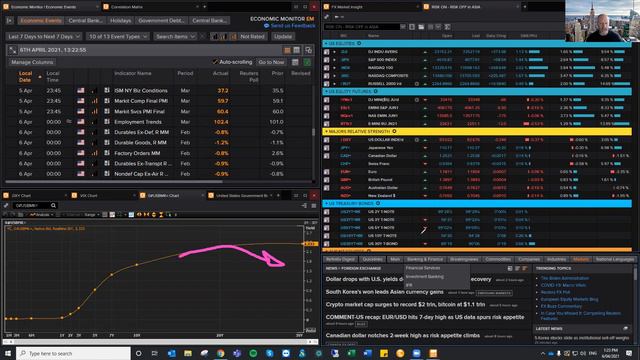Click the magnifier icon in chart symbol box
Viewport: 640px width, 360px height.
click(x=53, y=205)
